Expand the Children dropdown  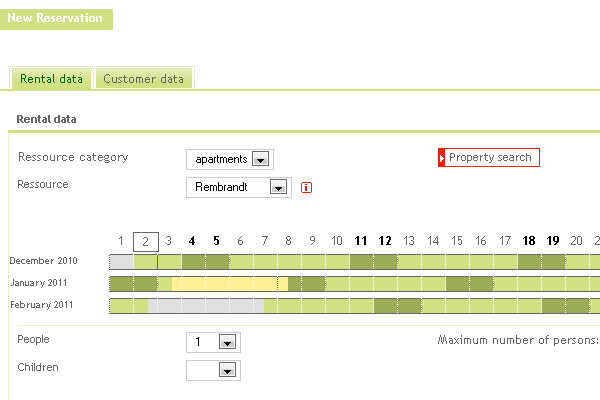[227, 370]
